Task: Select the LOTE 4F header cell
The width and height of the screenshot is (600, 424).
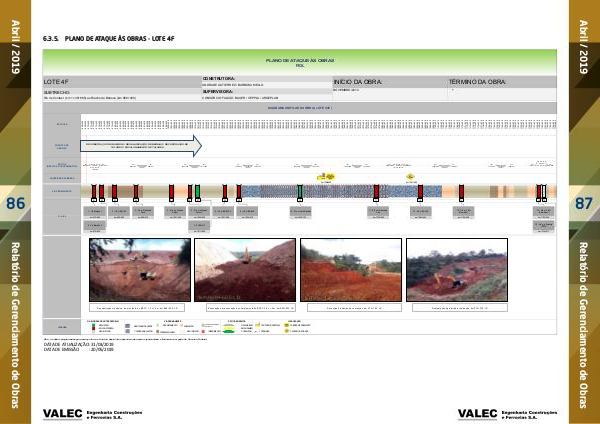Action: click(x=120, y=80)
